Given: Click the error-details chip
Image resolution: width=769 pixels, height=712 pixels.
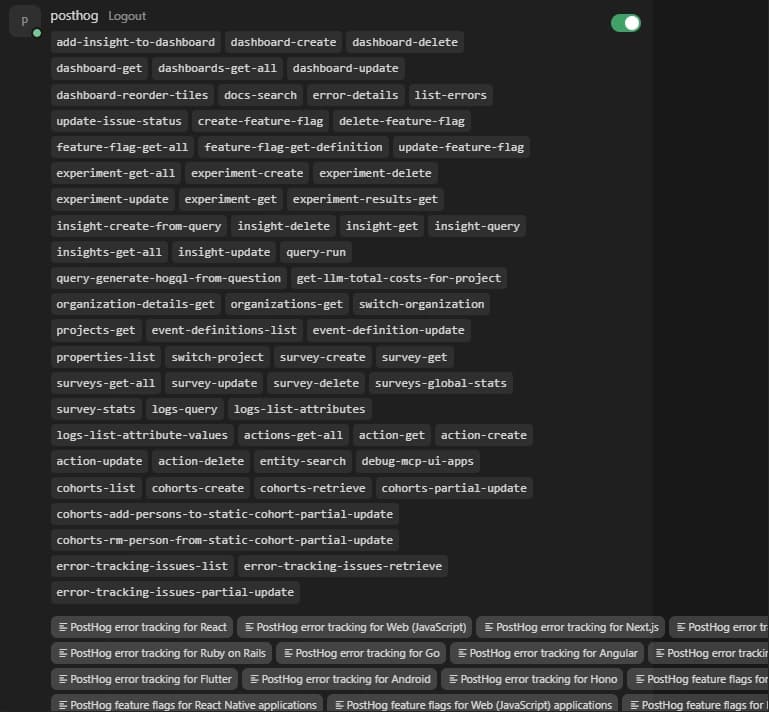Looking at the screenshot, I should (356, 95).
